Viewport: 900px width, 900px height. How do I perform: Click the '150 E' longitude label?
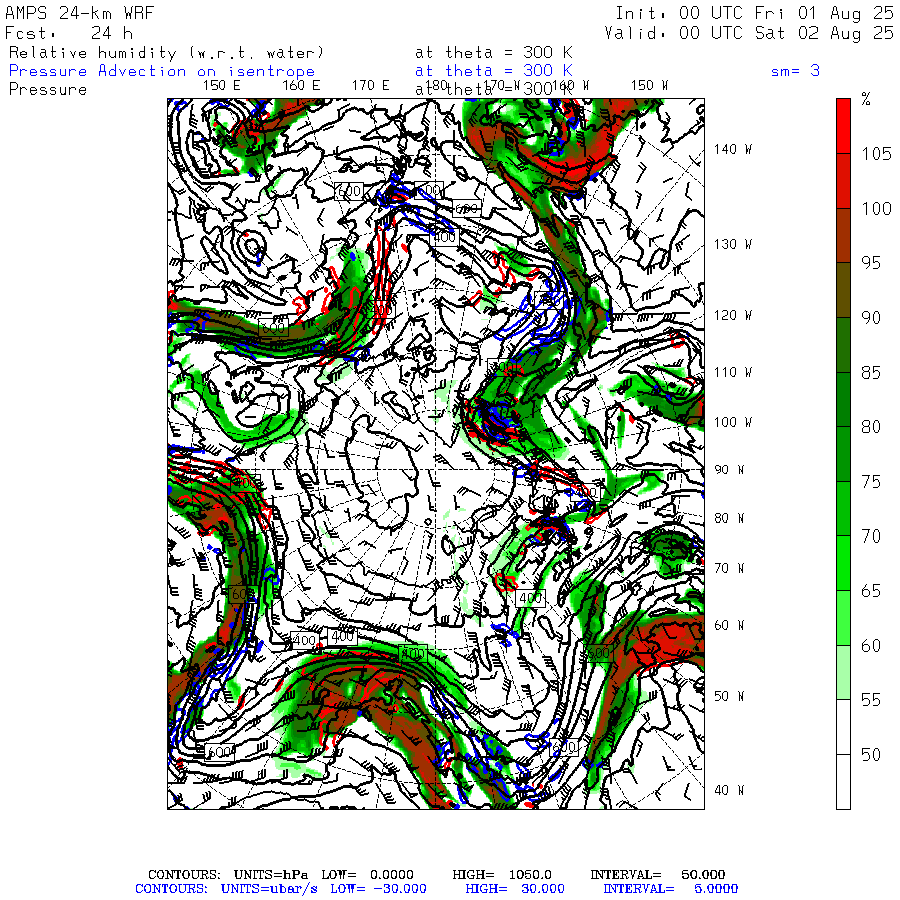(222, 86)
